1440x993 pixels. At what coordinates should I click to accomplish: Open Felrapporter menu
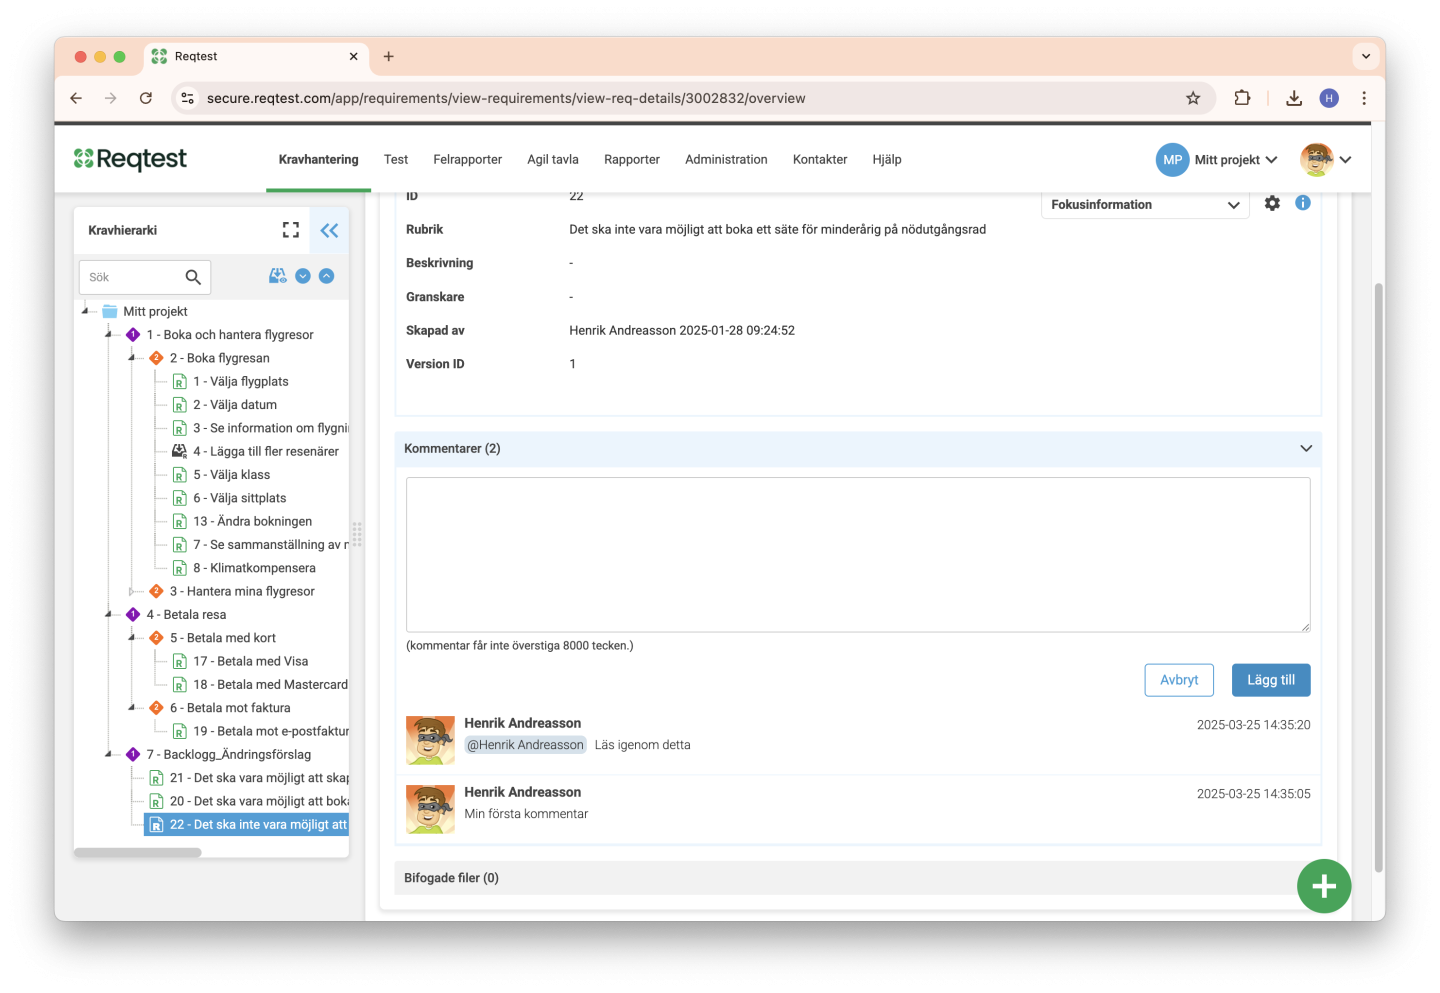click(467, 160)
